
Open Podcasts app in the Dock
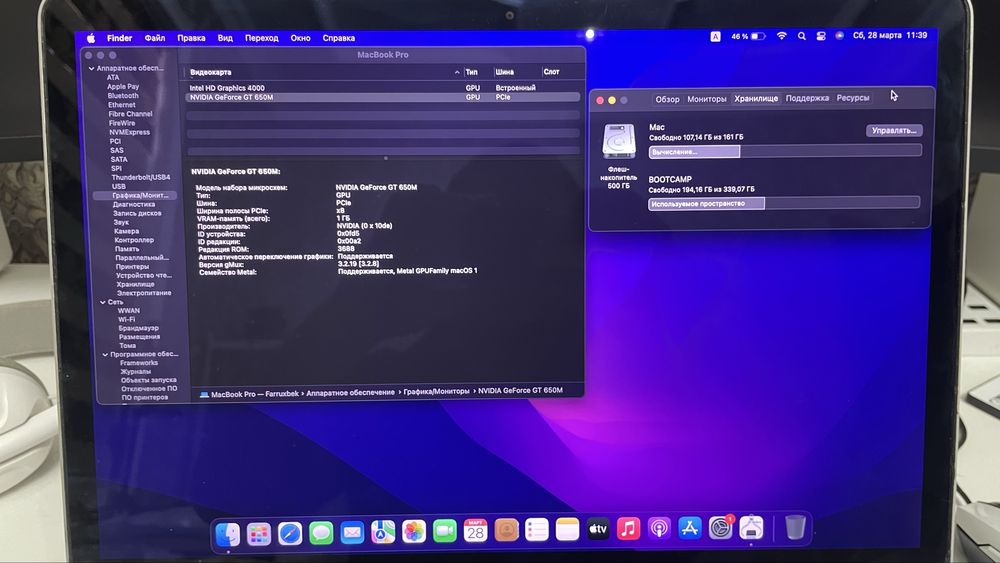pos(659,528)
